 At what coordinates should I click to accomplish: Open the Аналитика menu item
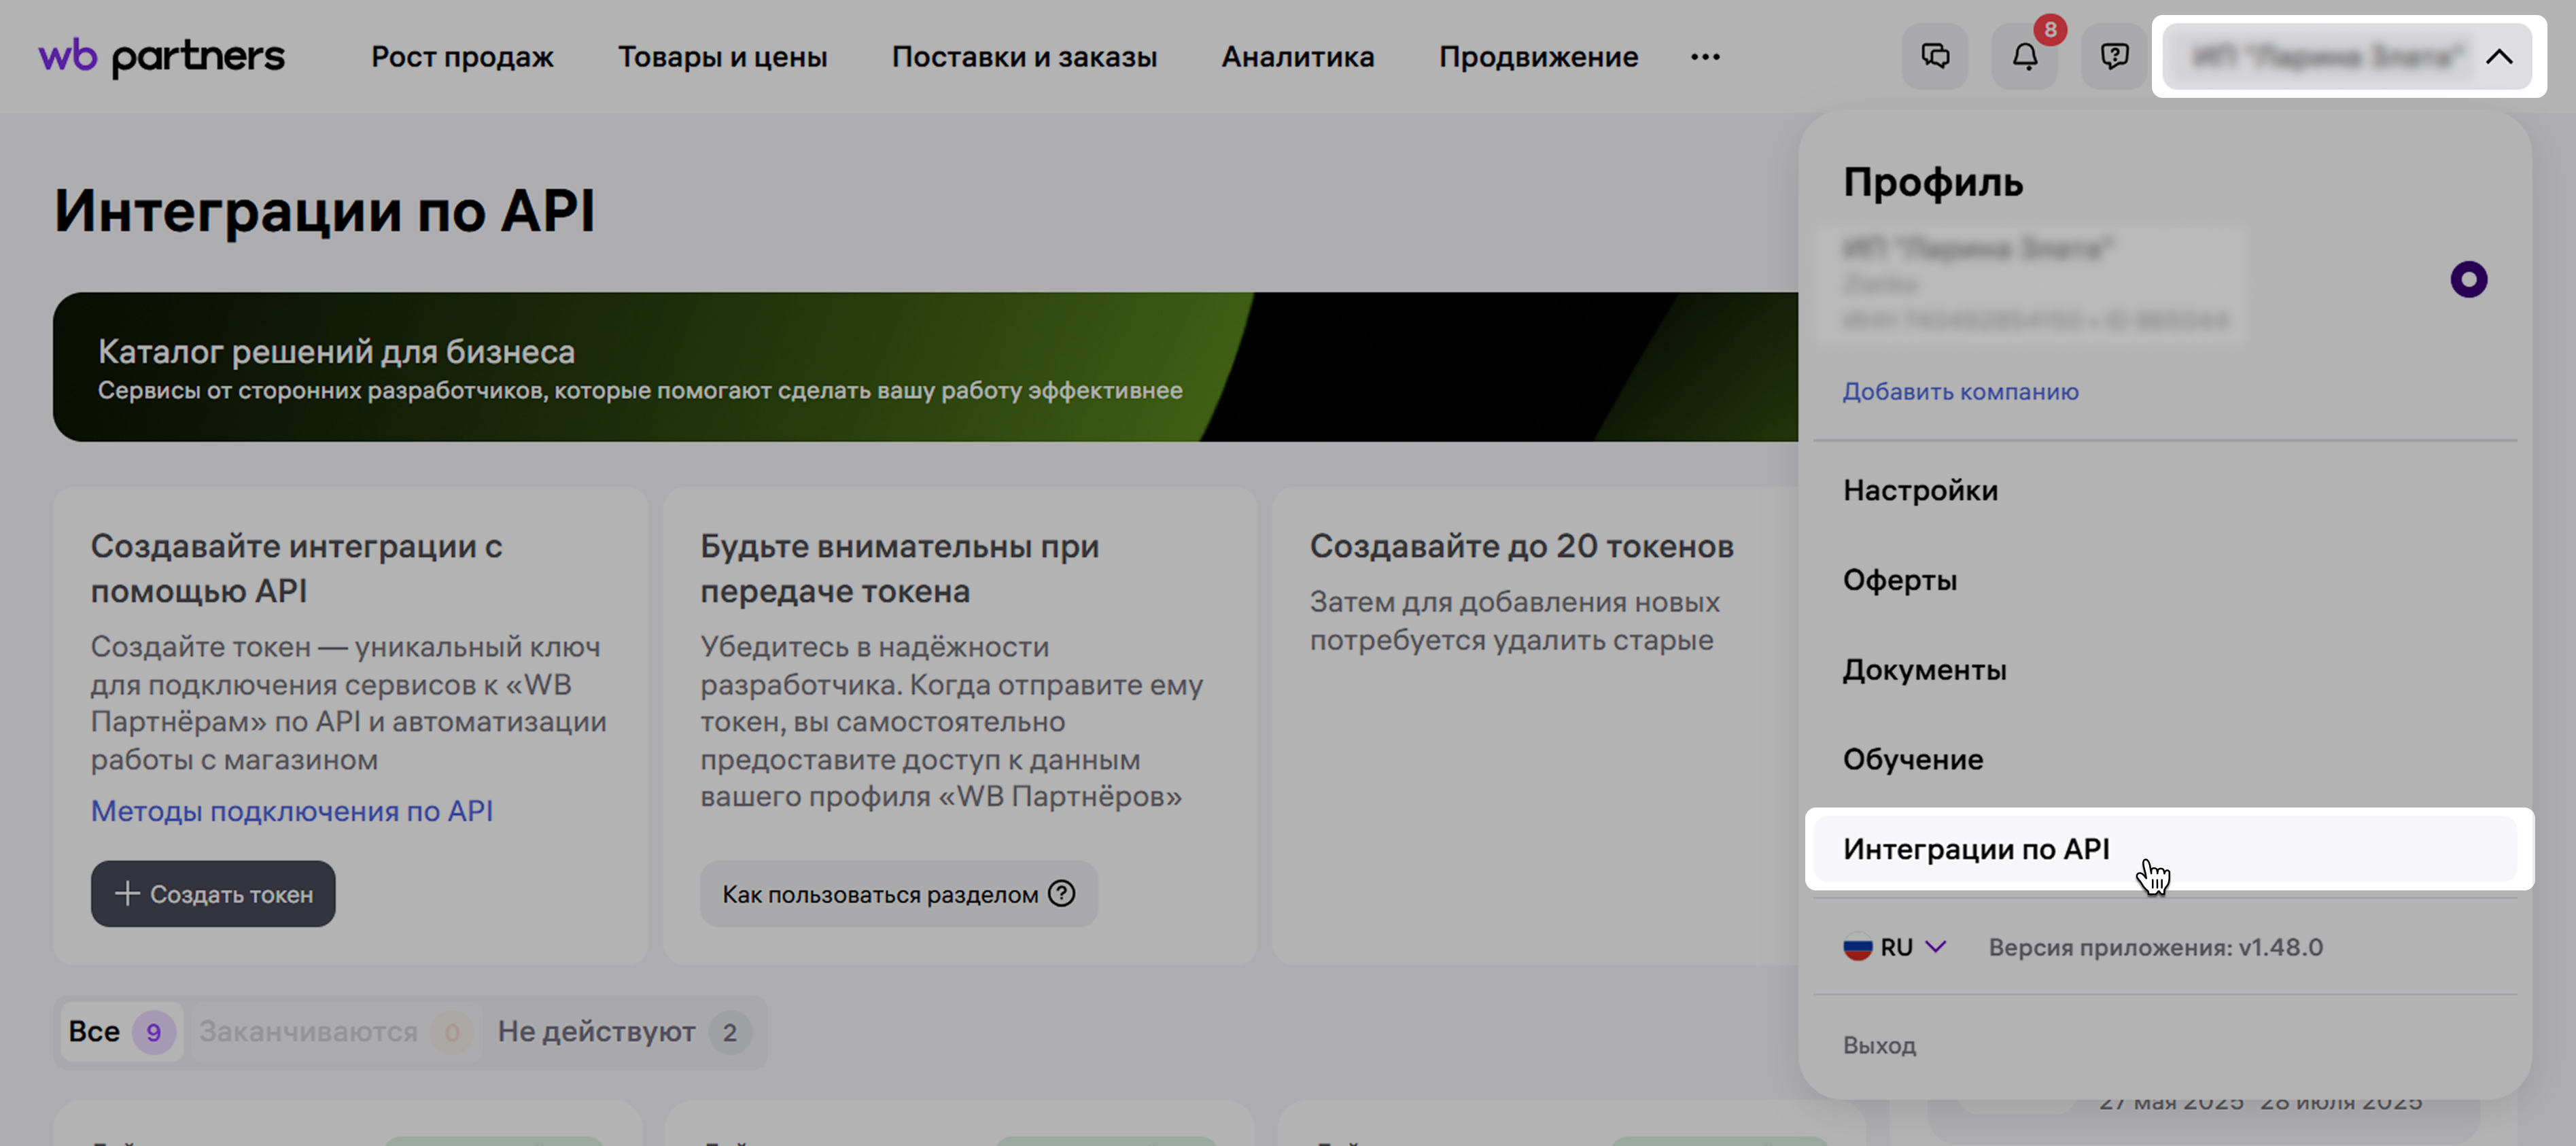1297,57
